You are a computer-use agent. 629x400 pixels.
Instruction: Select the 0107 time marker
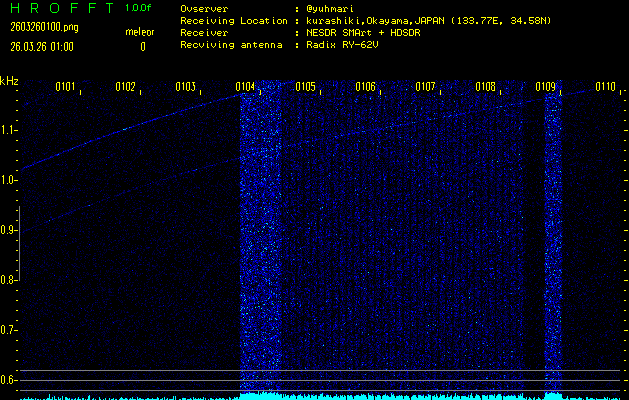[x=425, y=87]
